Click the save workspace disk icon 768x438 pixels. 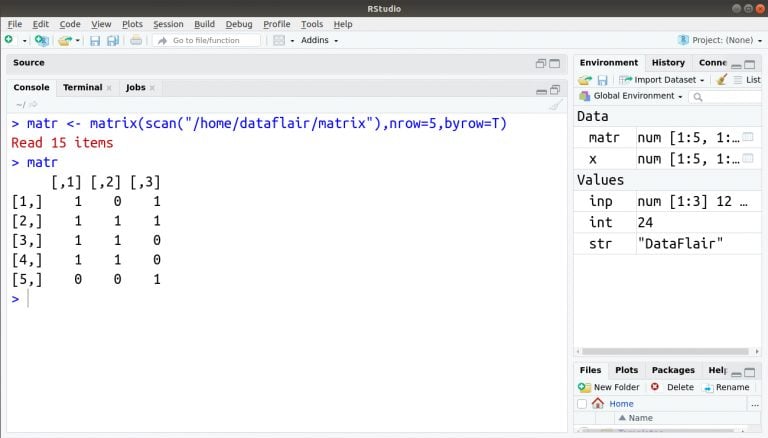[x=602, y=80]
